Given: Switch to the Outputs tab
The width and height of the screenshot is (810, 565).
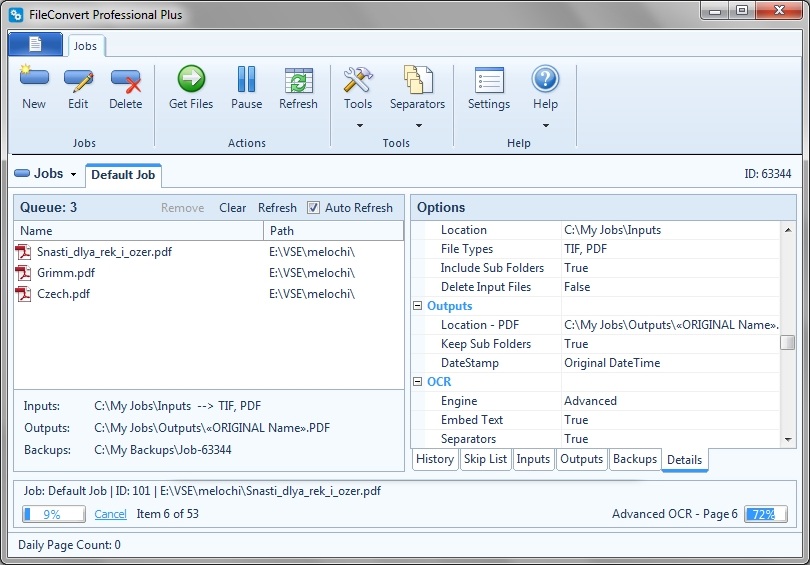Looking at the screenshot, I should [582, 459].
